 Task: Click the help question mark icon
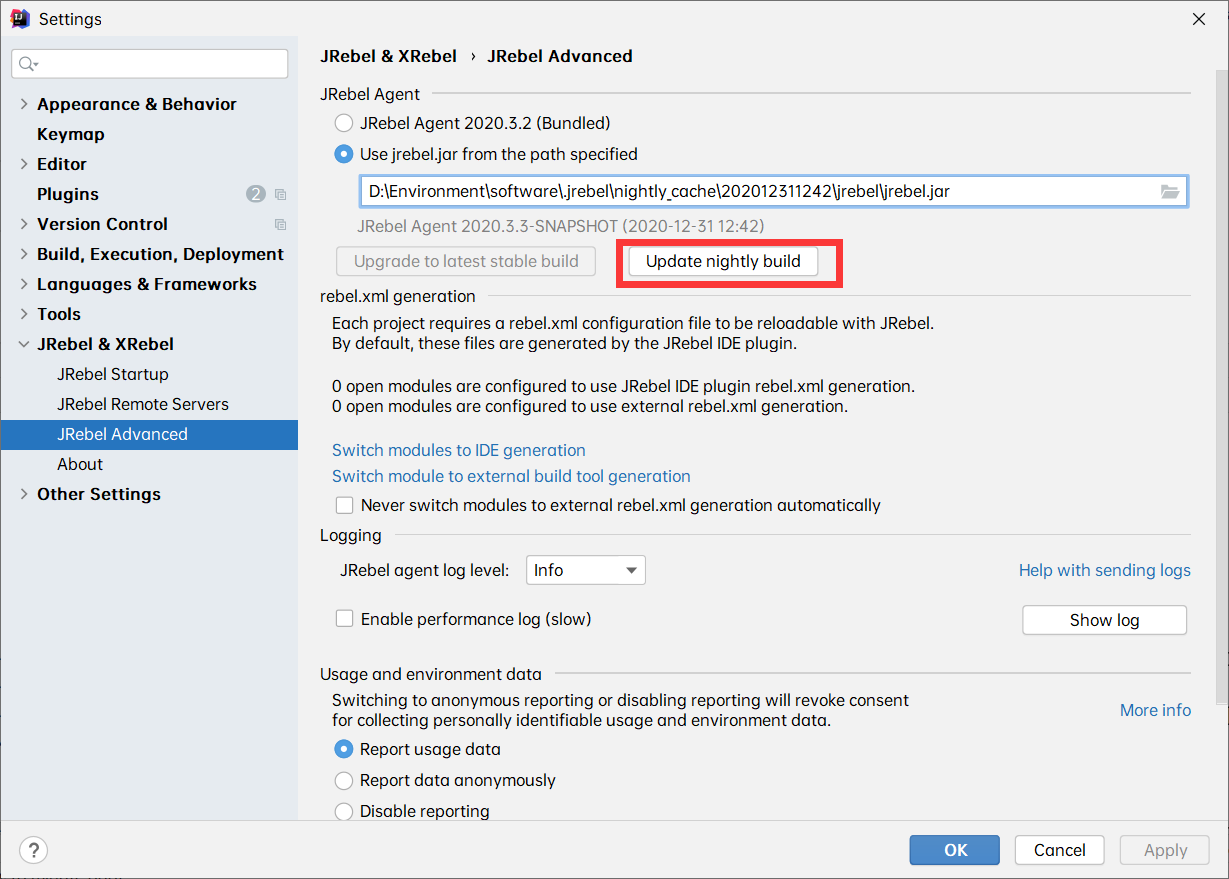click(33, 850)
